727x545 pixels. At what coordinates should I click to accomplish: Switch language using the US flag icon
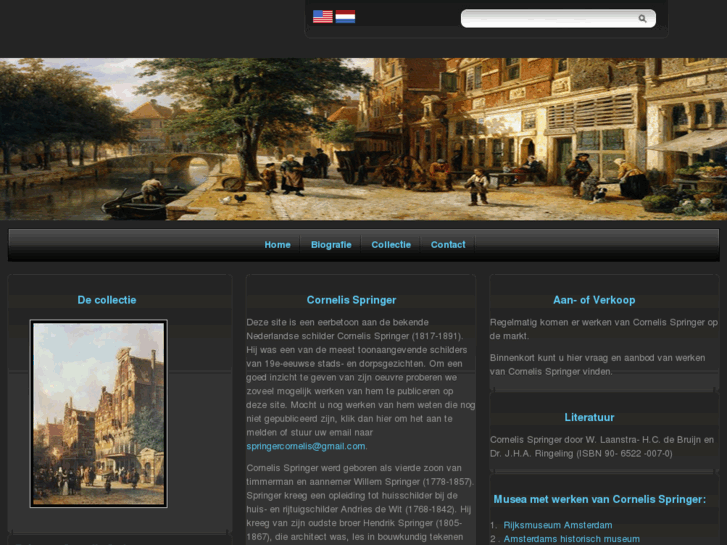[323, 17]
